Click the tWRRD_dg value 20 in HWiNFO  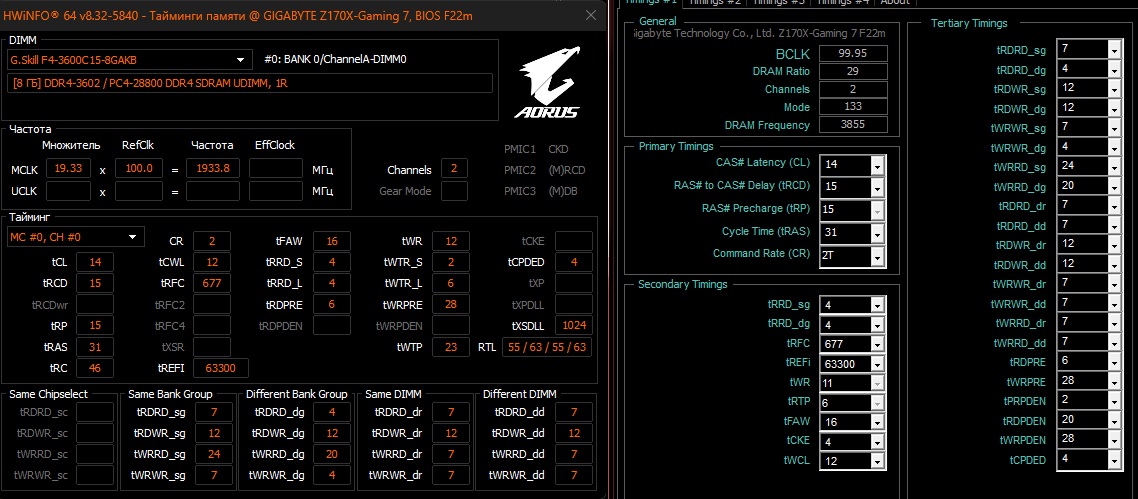332,454
